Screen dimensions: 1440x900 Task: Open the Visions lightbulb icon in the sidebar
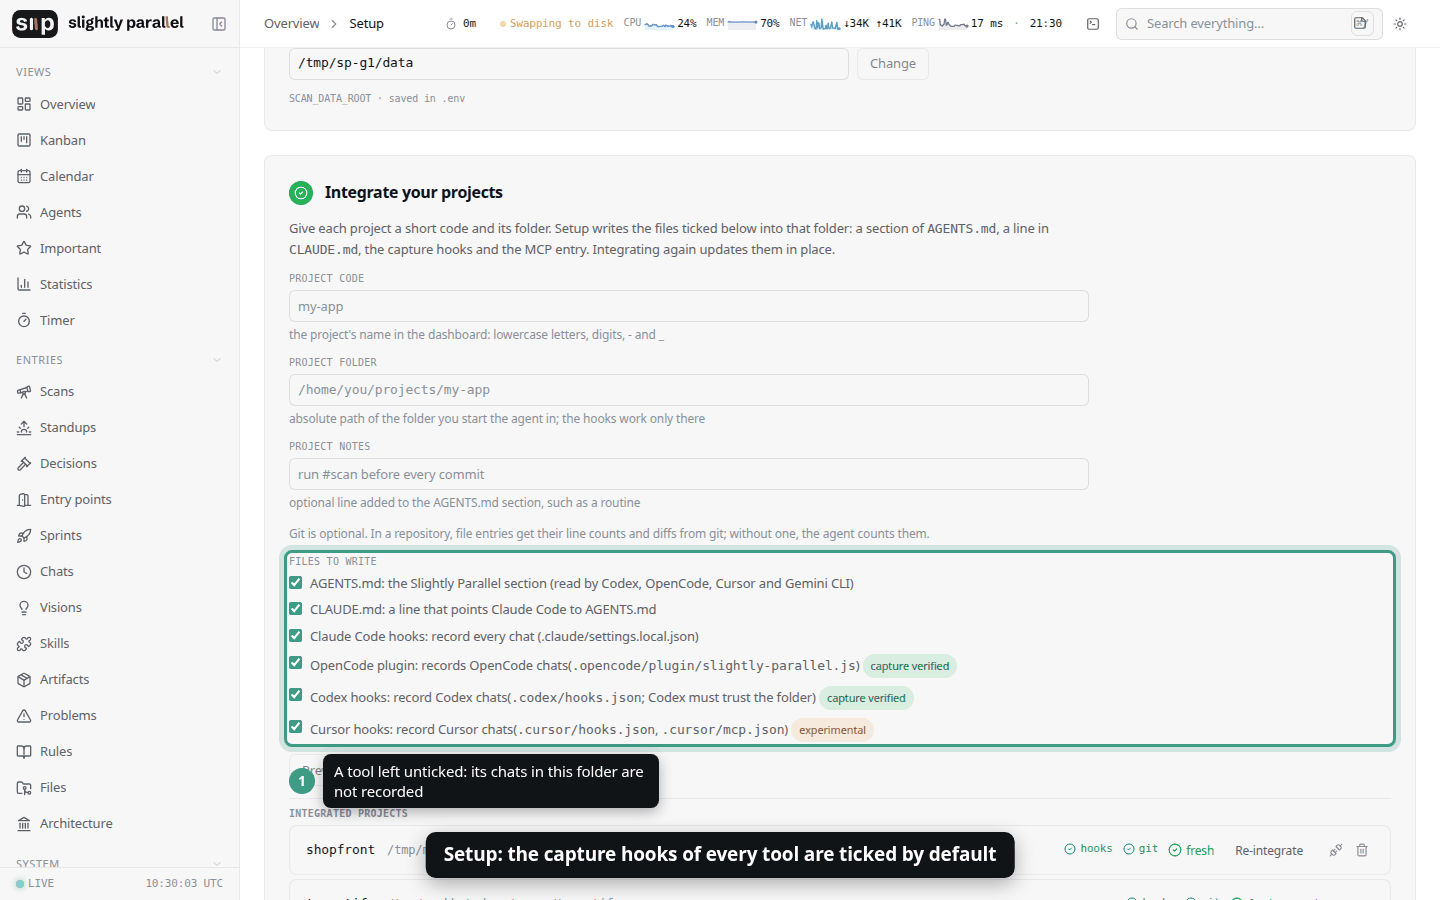24,607
